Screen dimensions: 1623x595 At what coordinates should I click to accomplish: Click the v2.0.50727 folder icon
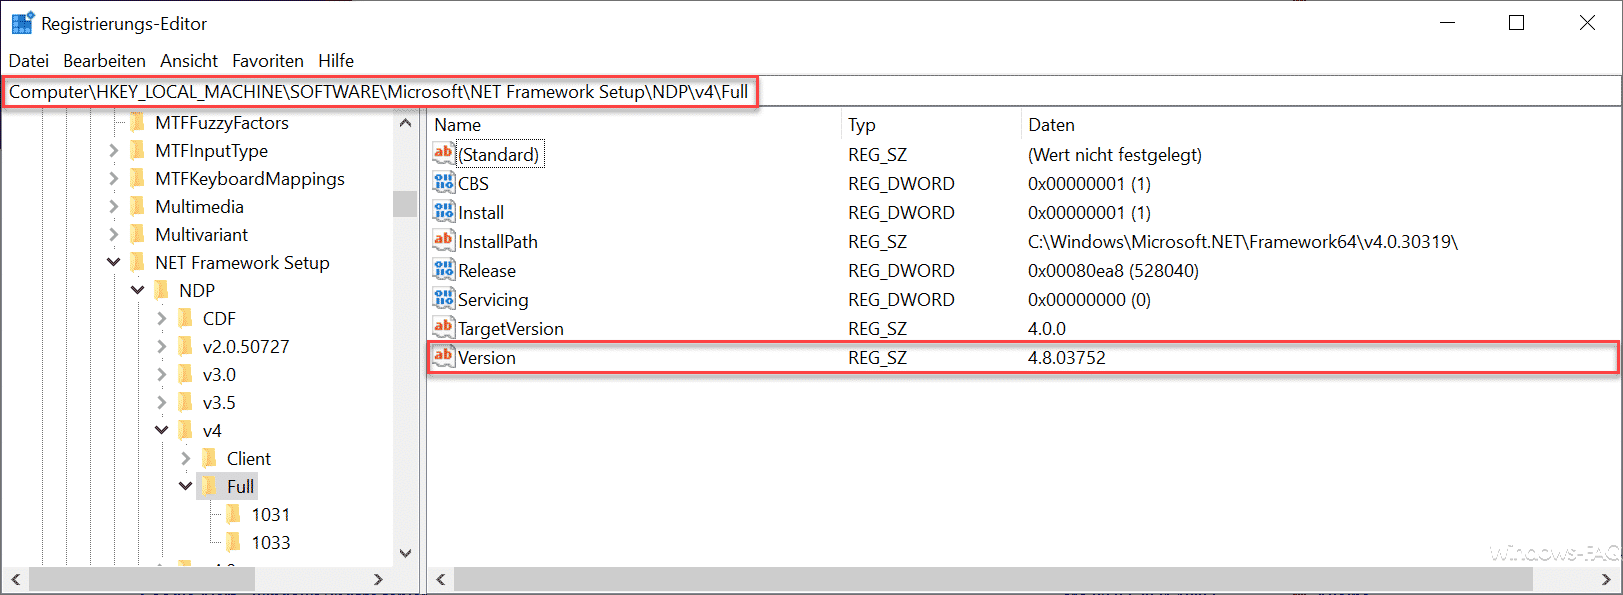(186, 347)
